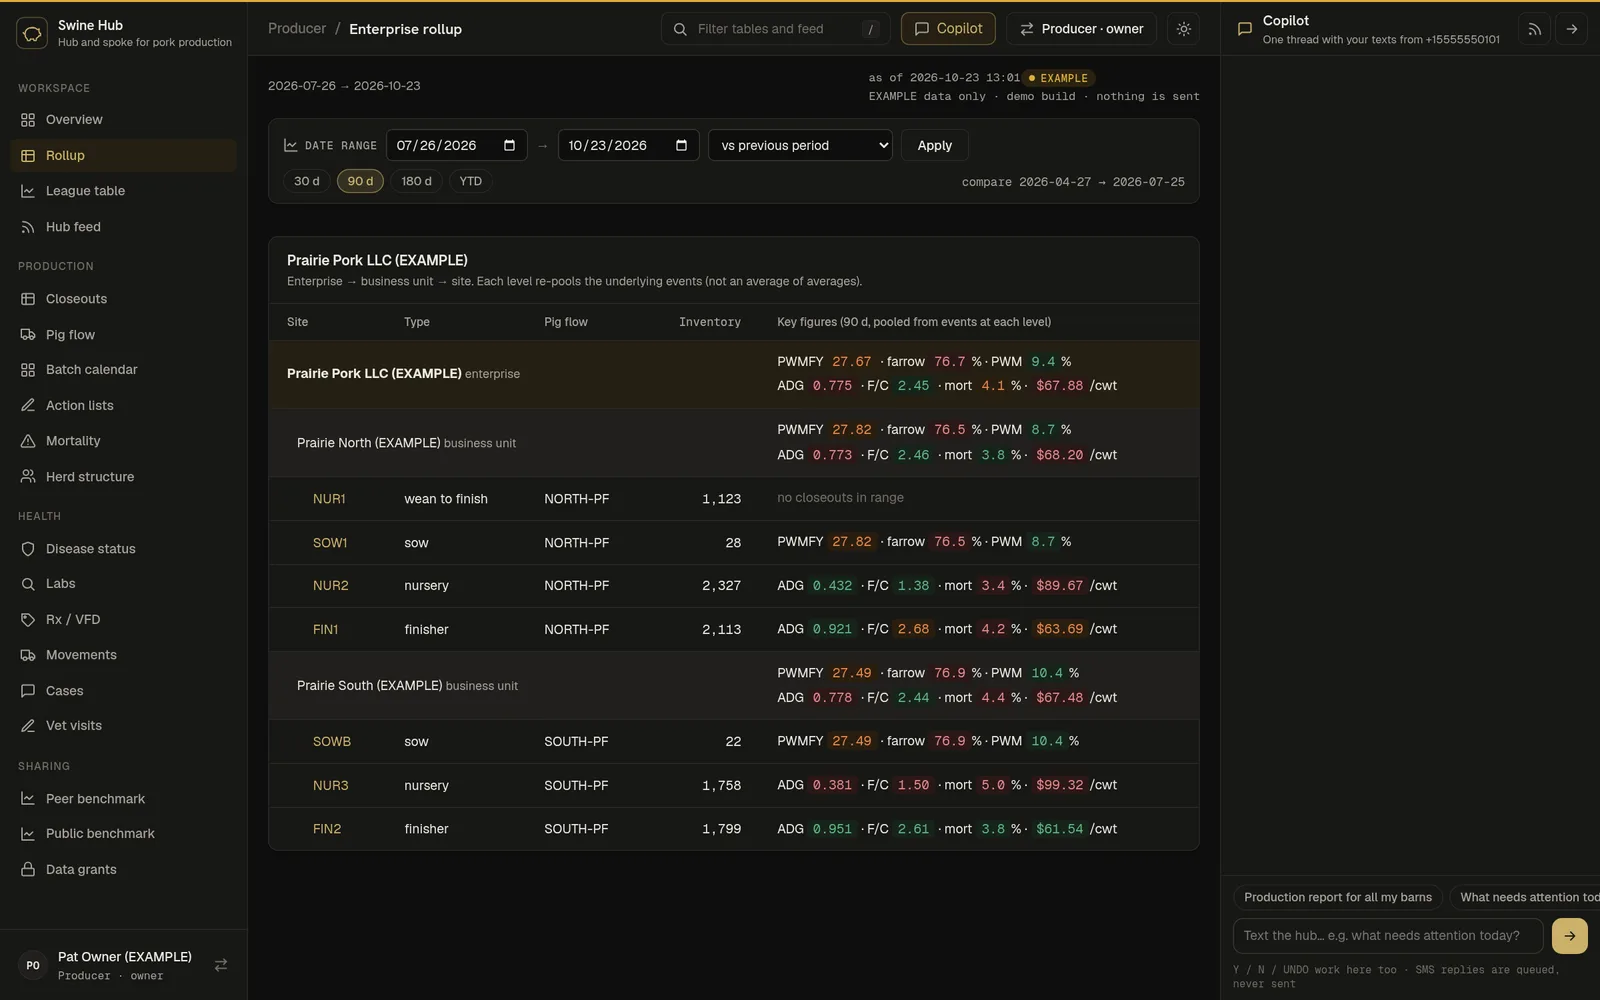Open Batch calendar page

click(123, 370)
